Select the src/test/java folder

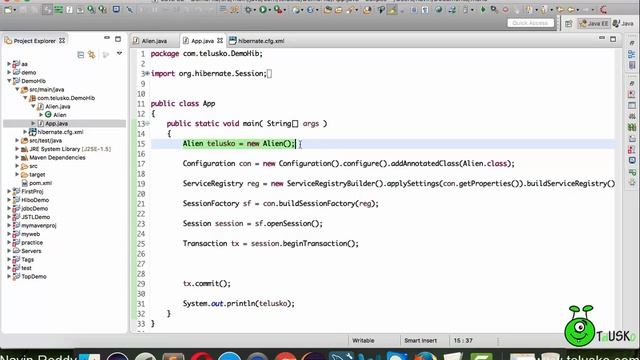tap(45, 140)
